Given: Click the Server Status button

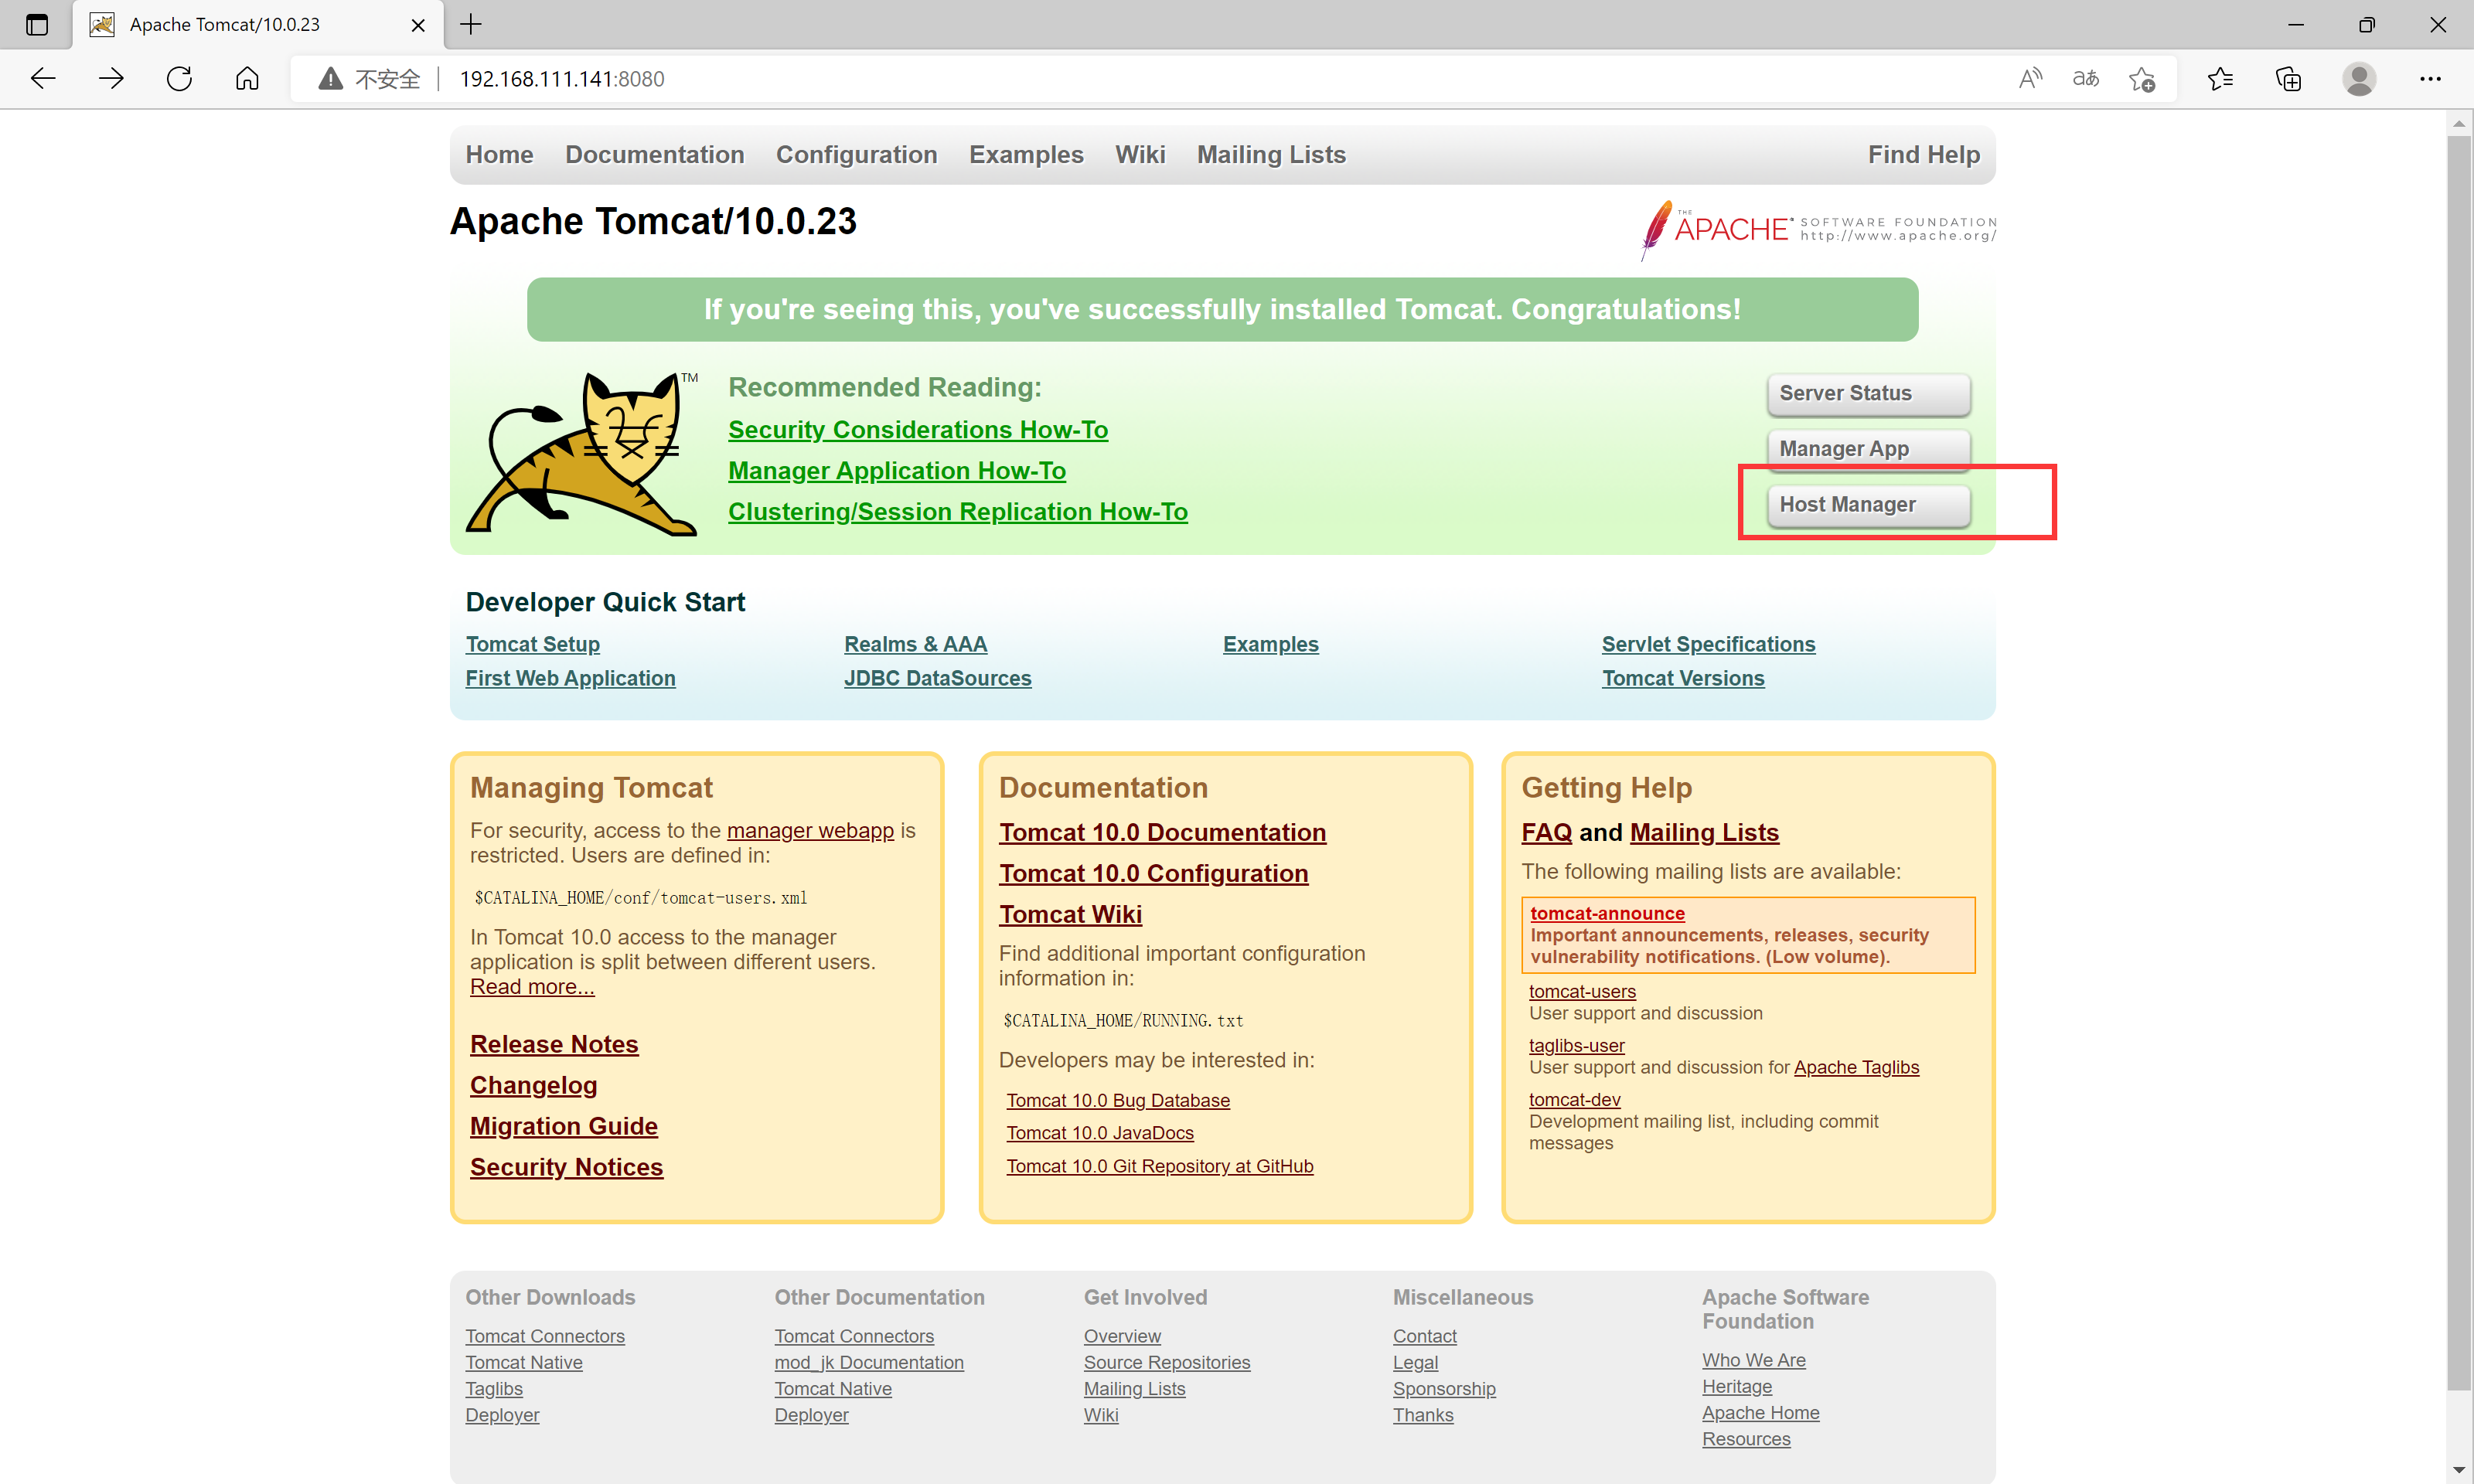Looking at the screenshot, I should pos(1868,394).
